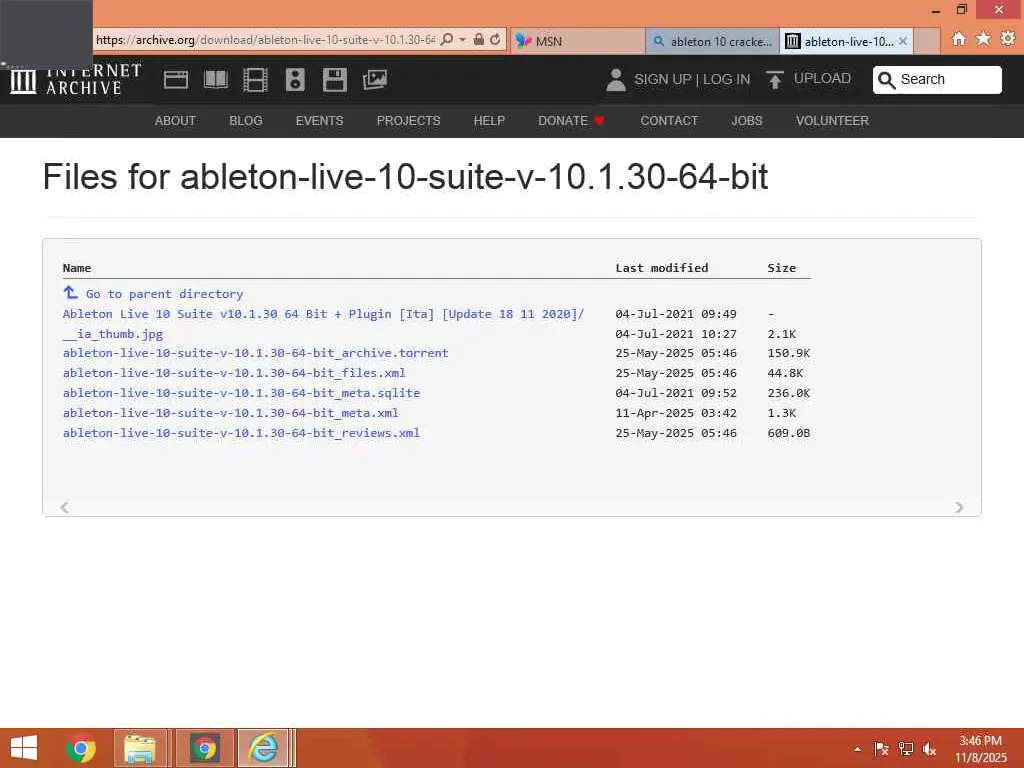Click the left scroll arrow of listing
1024x768 pixels.
(65, 507)
